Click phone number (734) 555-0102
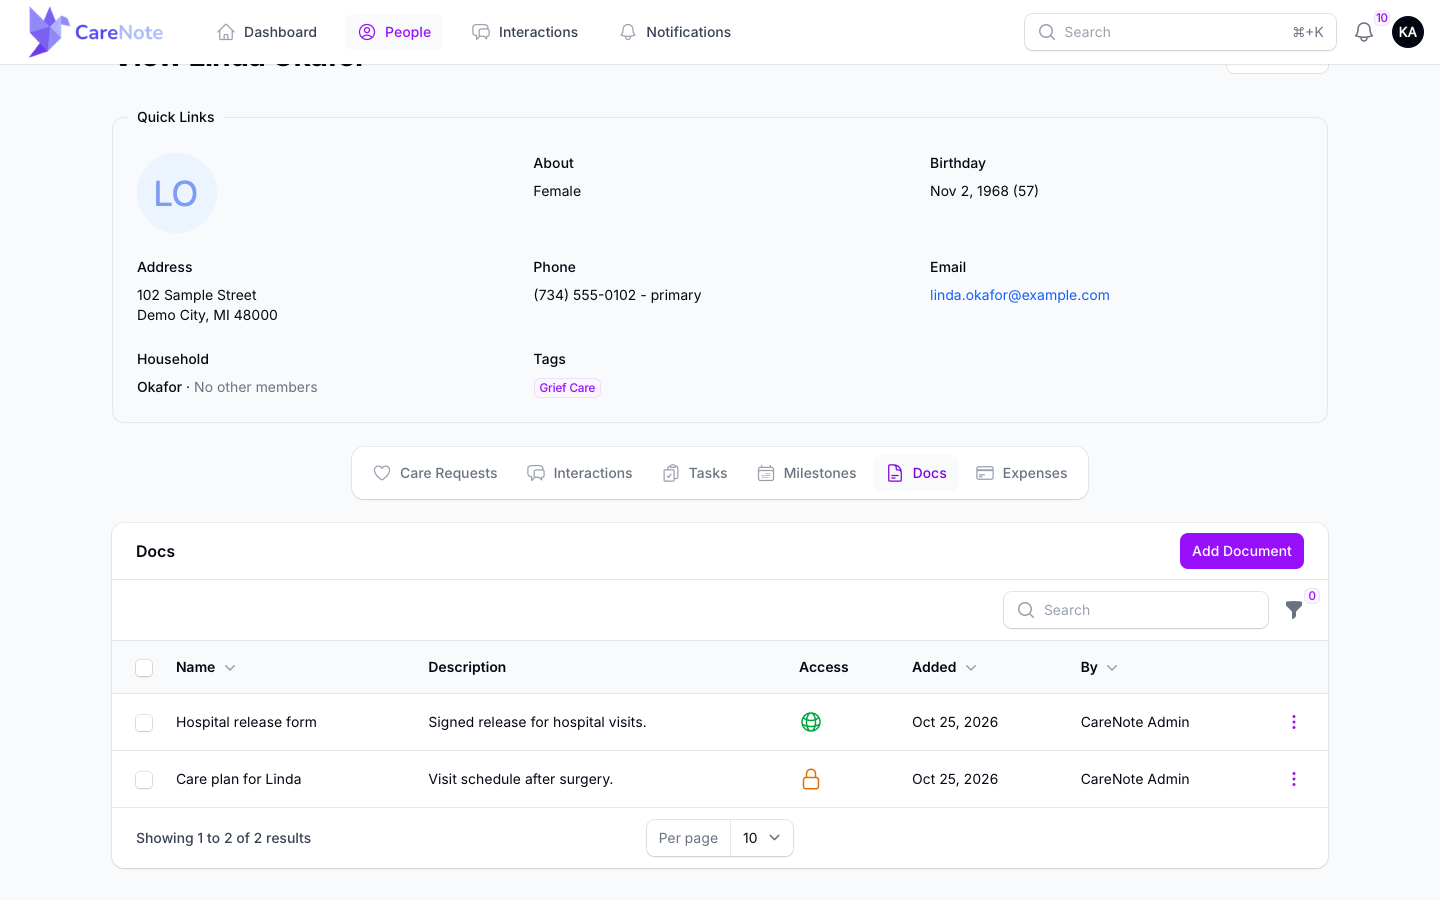 tap(585, 295)
